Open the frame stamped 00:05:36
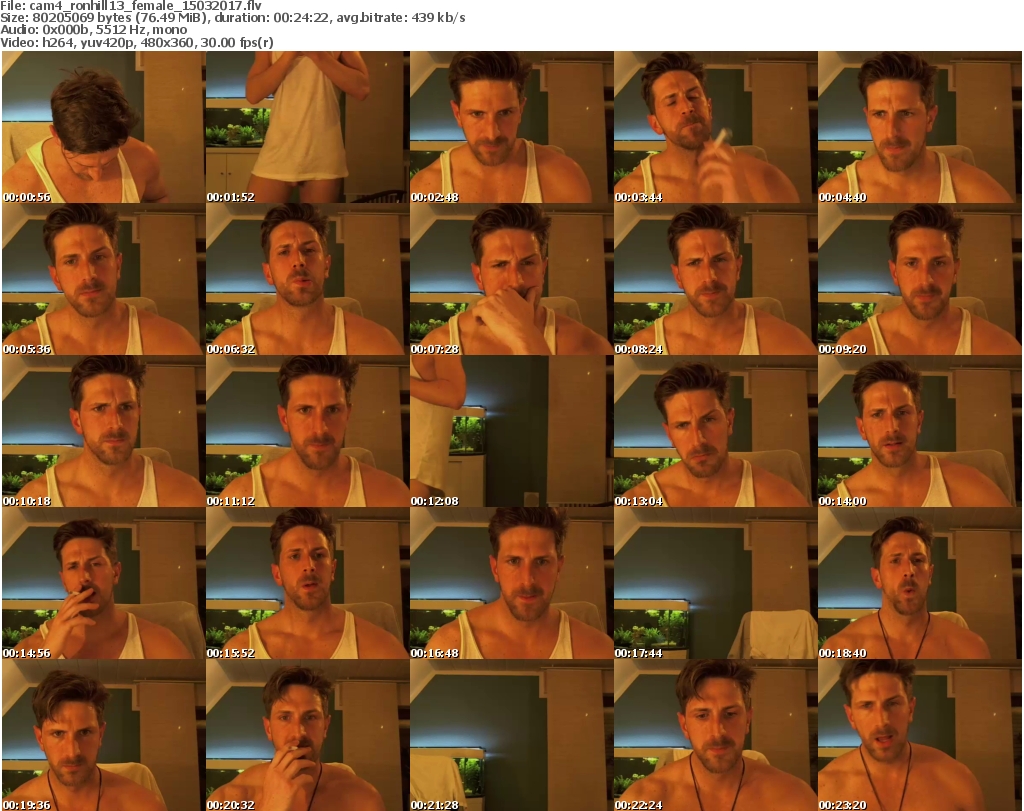The height and width of the screenshot is (811, 1024). [x=103, y=279]
